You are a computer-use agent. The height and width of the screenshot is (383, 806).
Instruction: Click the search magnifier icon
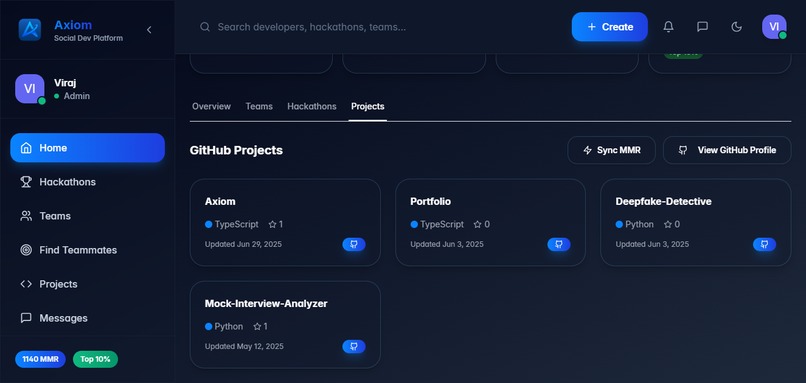pos(205,27)
